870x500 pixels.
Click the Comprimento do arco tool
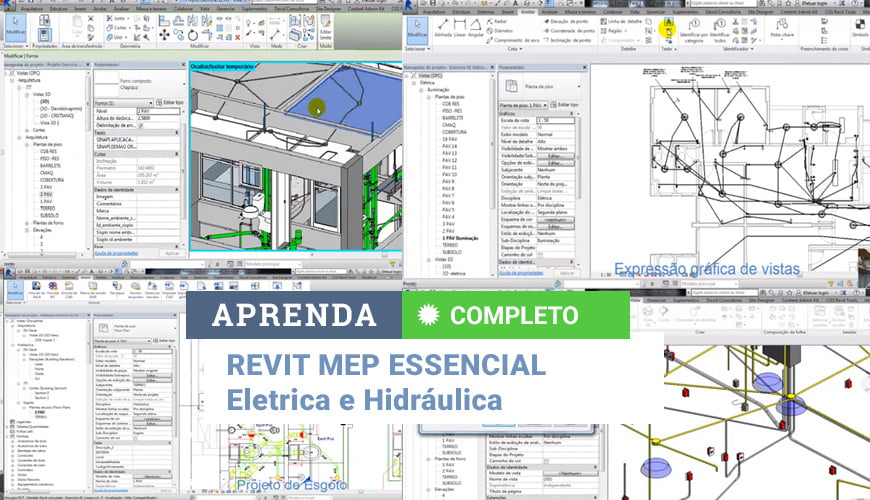513,40
